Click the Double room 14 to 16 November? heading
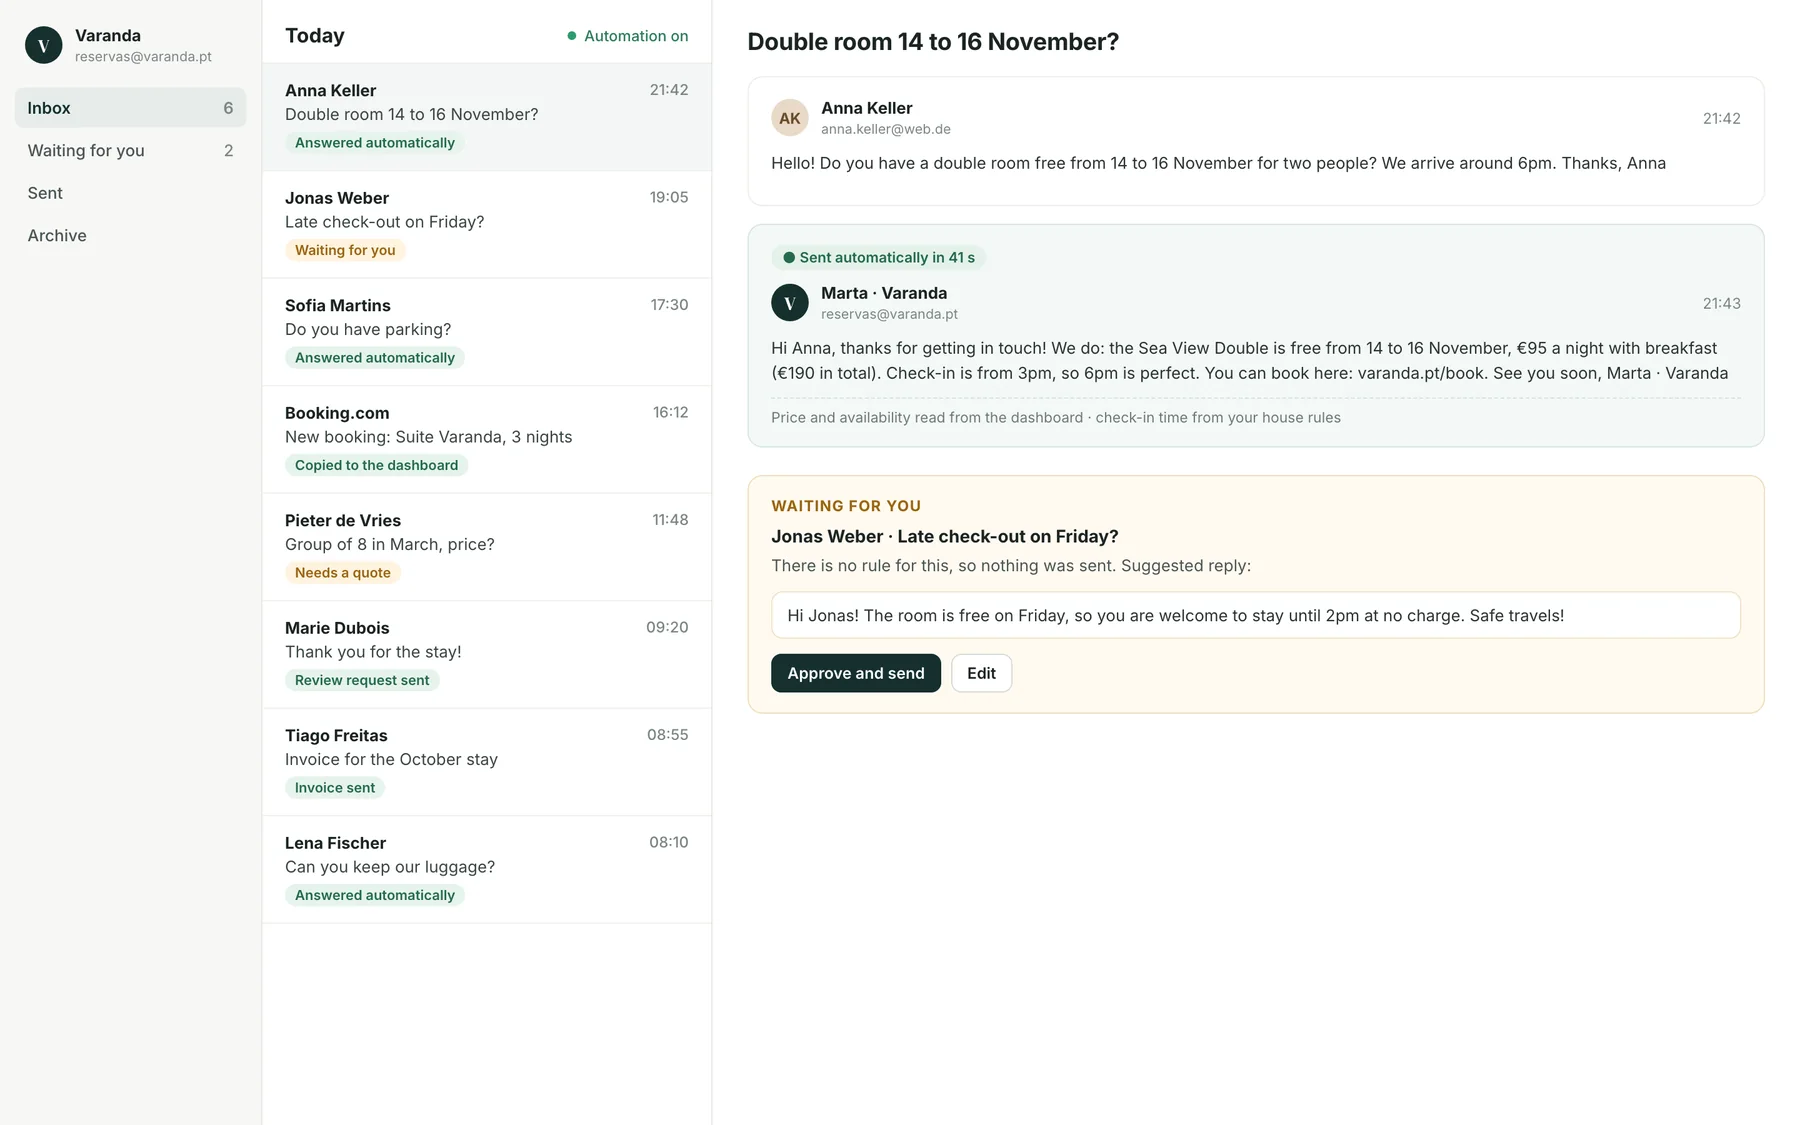Viewport: 1800px width, 1125px height. tap(933, 42)
